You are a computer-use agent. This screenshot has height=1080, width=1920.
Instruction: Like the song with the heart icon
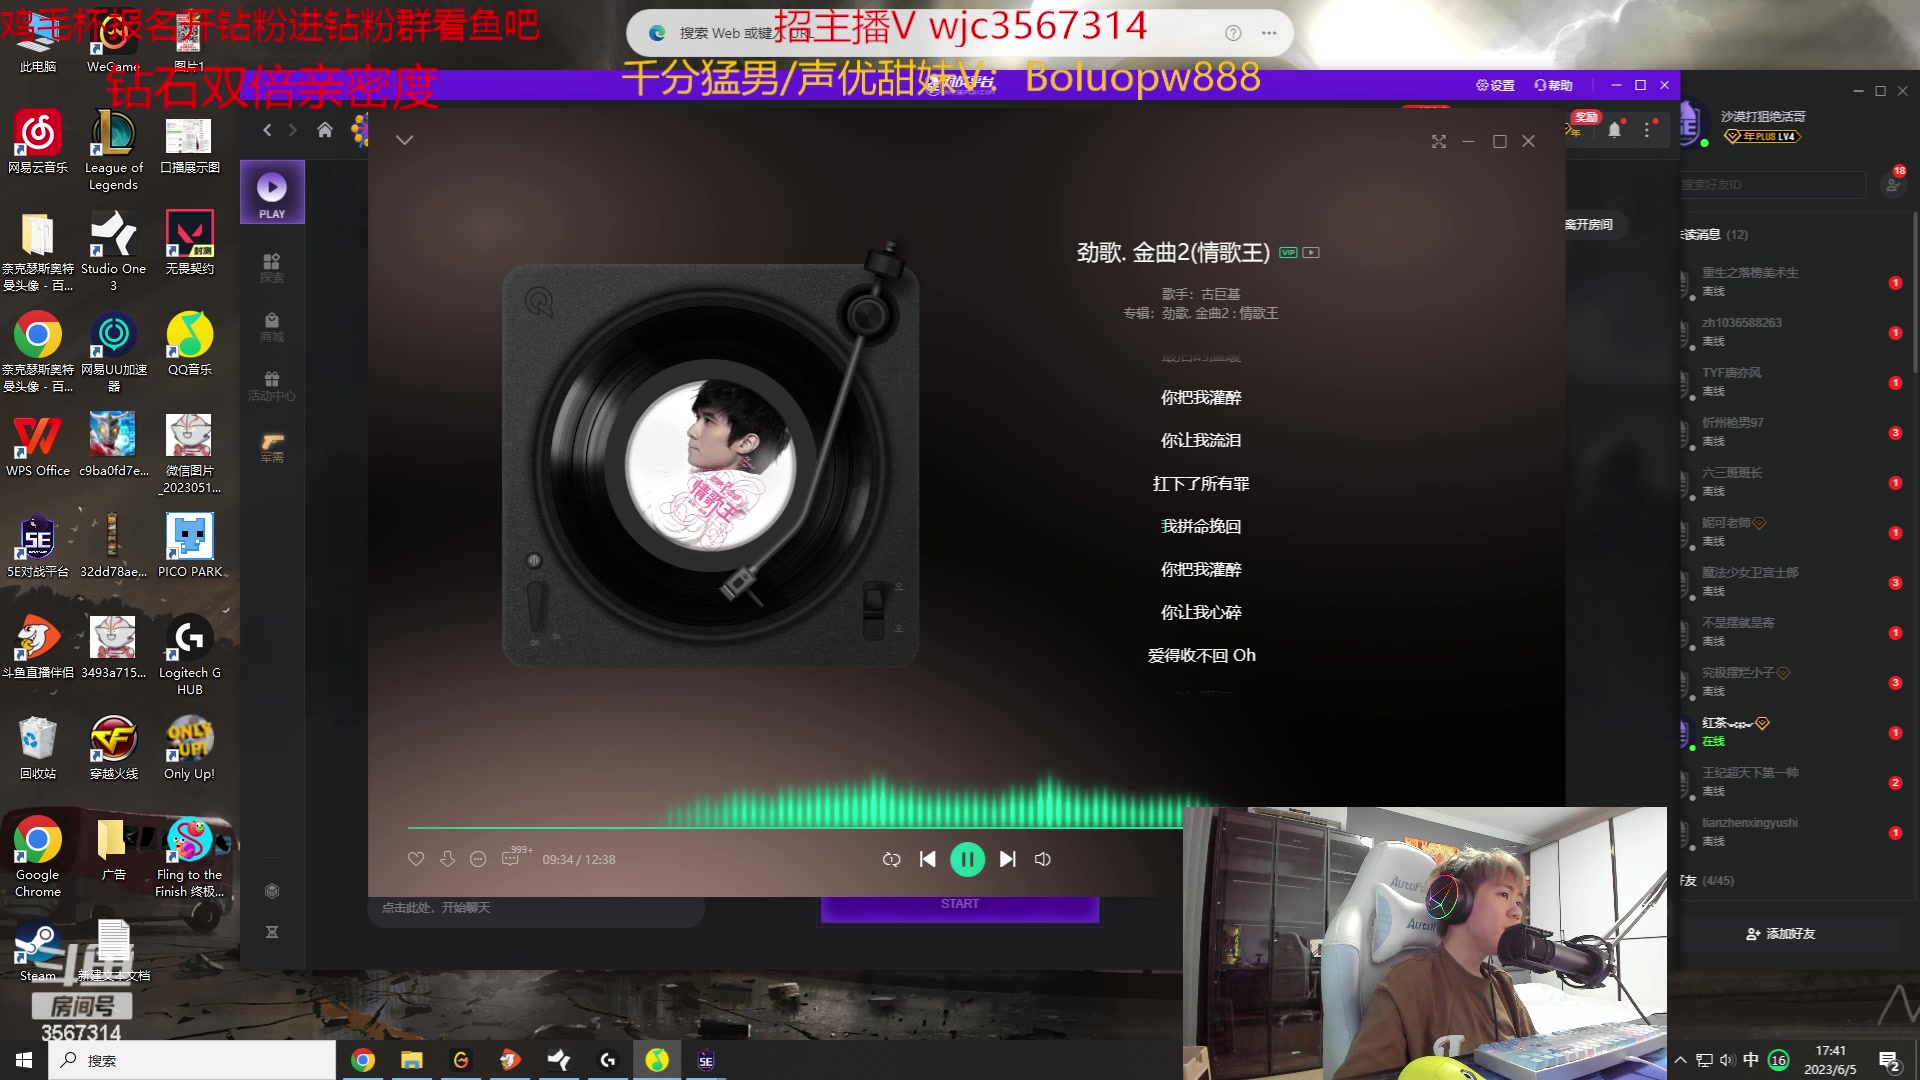(x=416, y=859)
